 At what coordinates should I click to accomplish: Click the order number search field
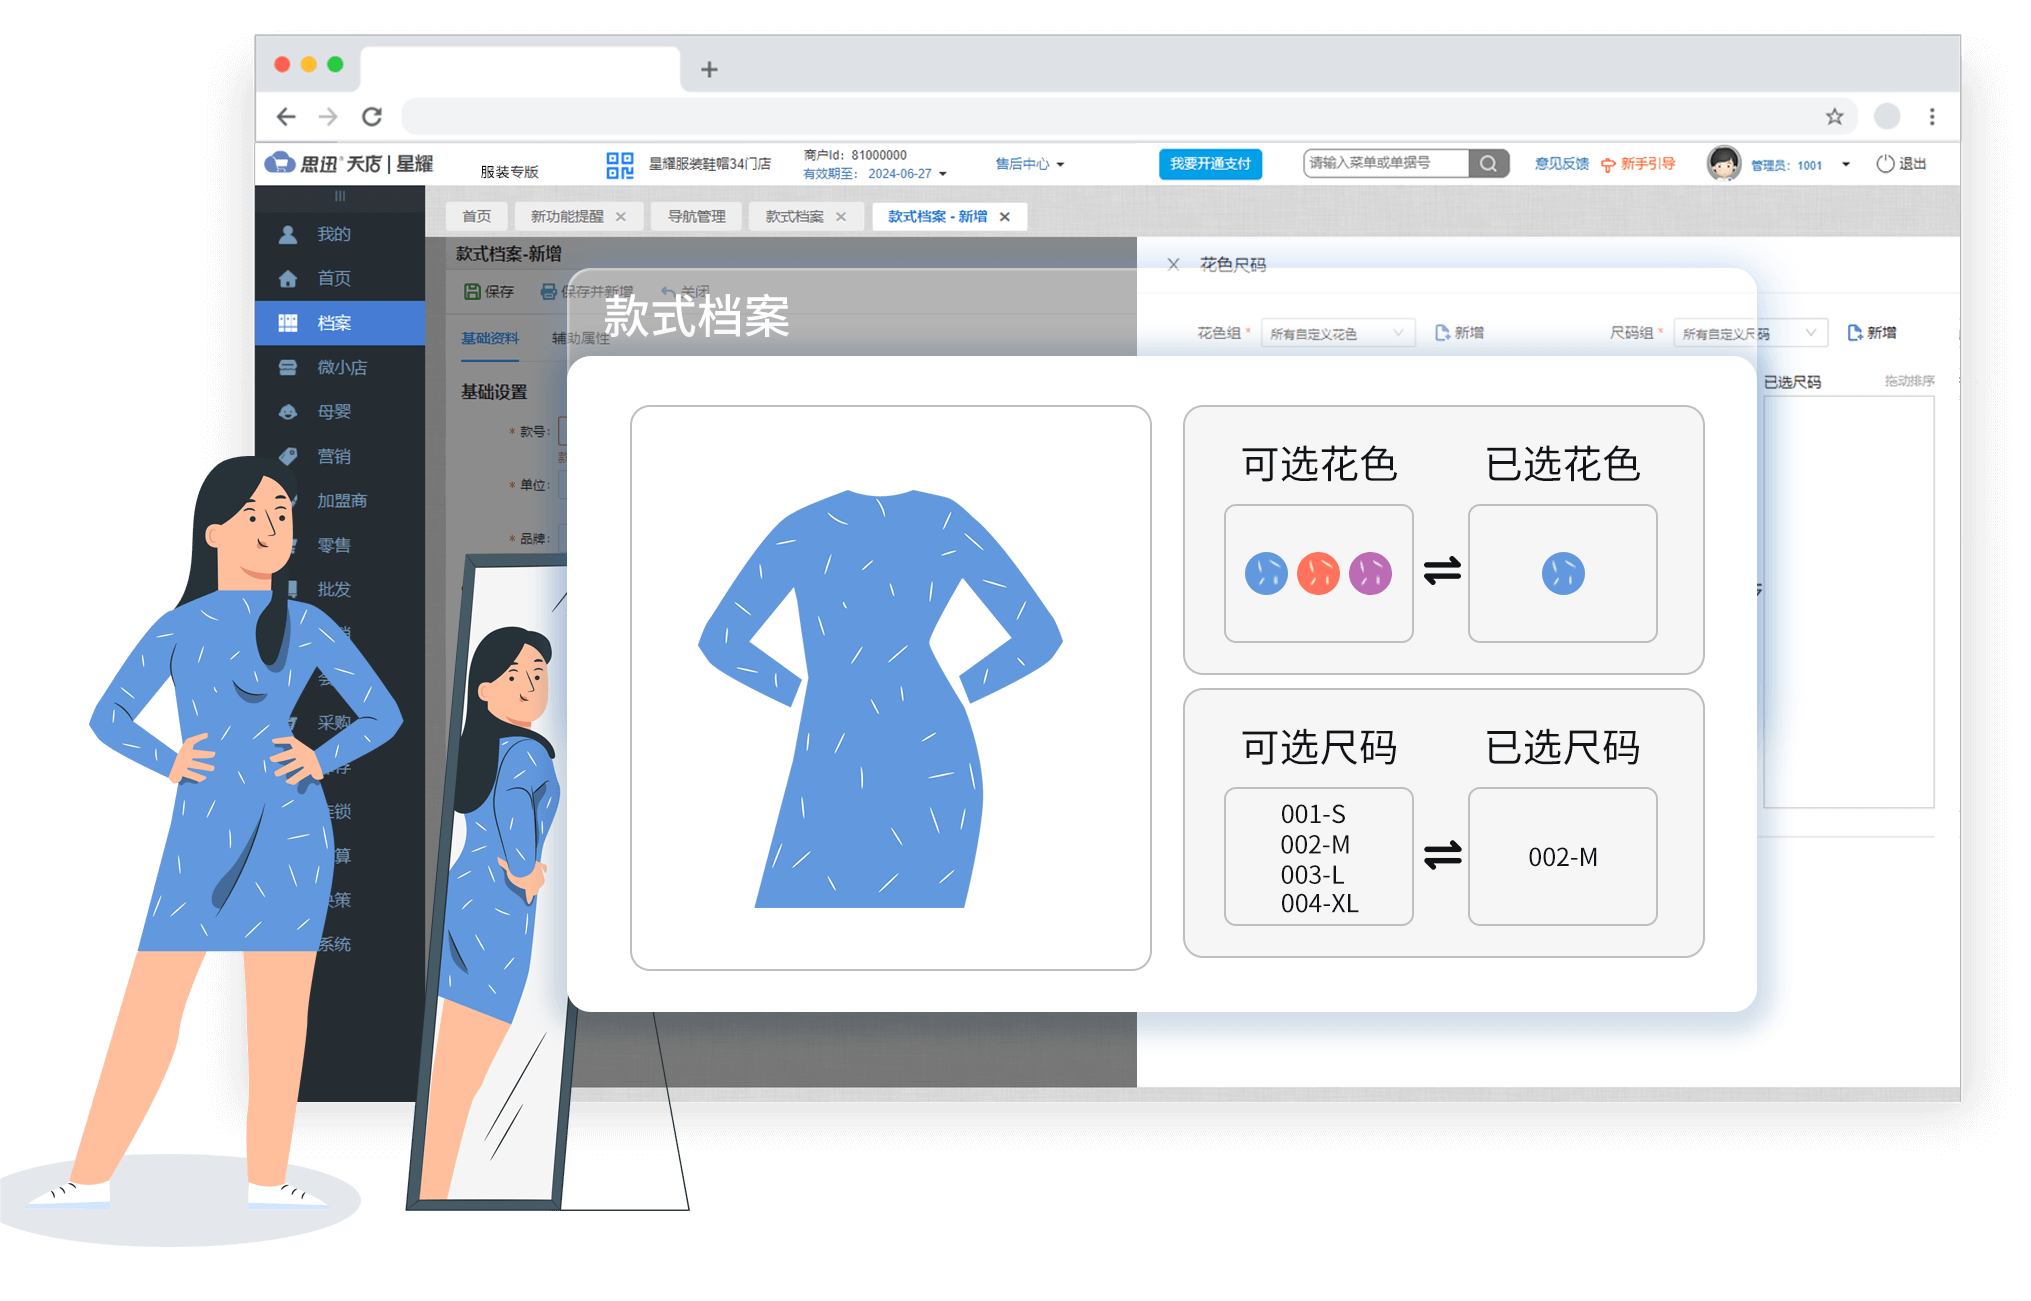pyautogui.click(x=1384, y=163)
